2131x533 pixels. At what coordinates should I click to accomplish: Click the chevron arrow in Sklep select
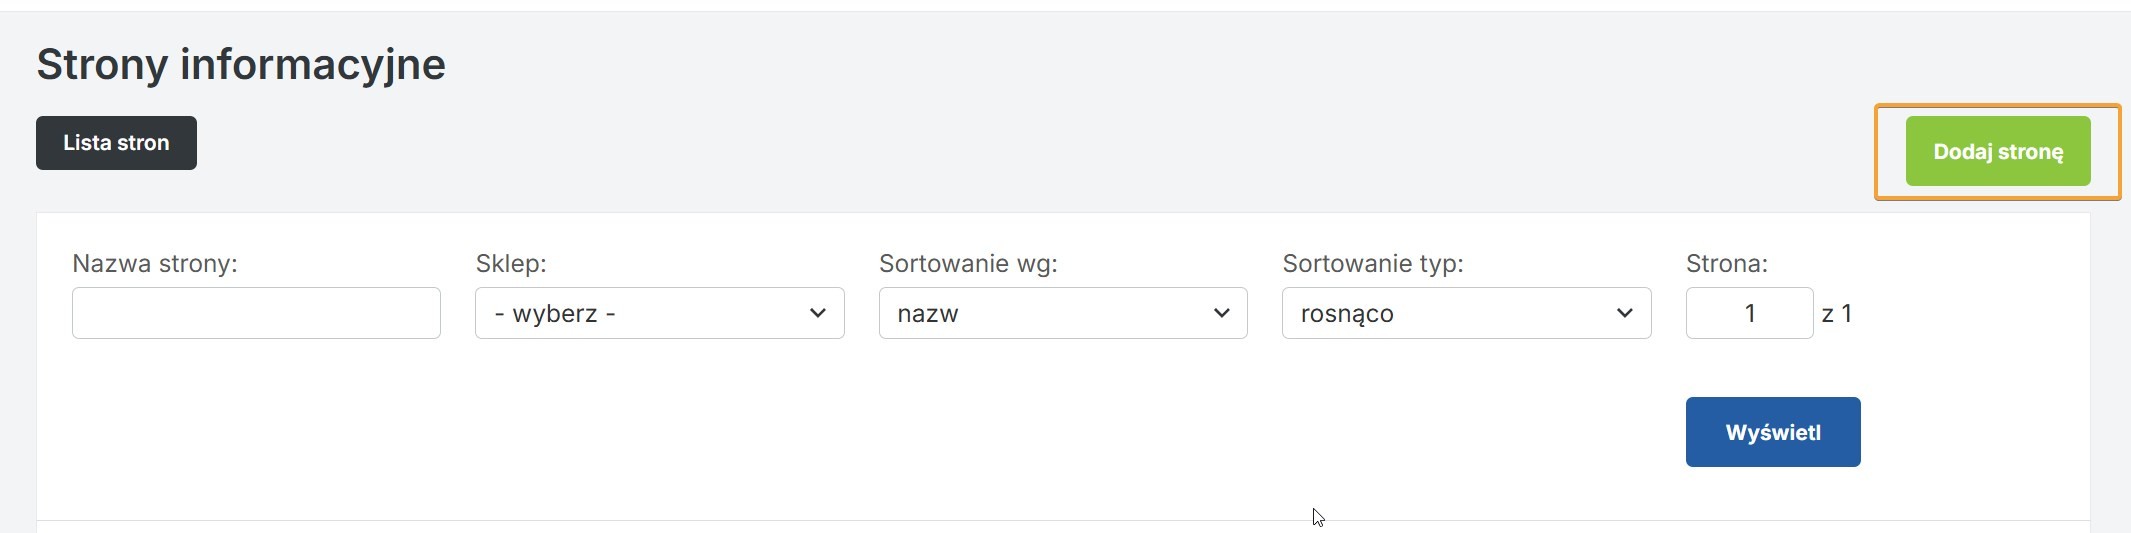(817, 313)
